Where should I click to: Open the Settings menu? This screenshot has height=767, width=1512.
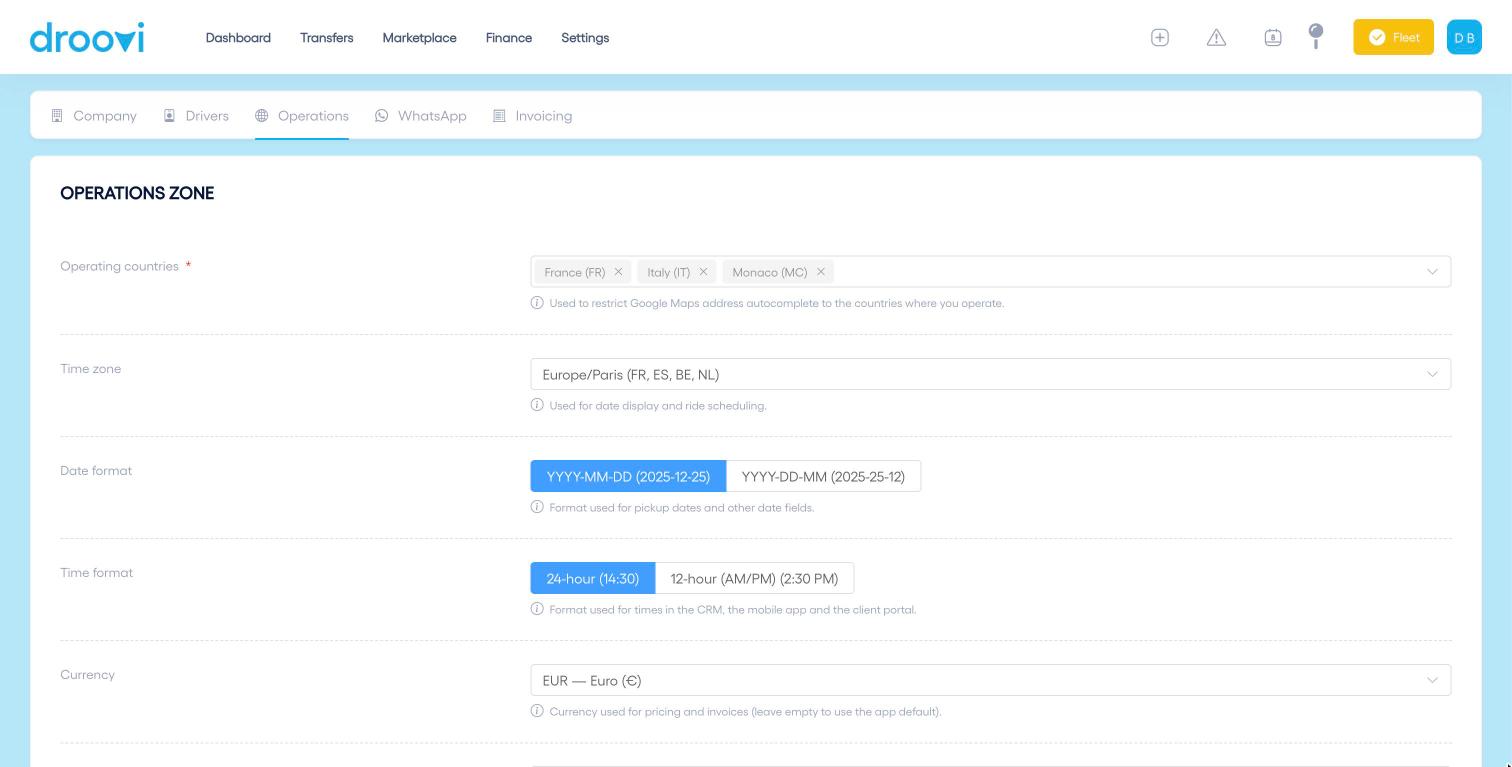585,38
